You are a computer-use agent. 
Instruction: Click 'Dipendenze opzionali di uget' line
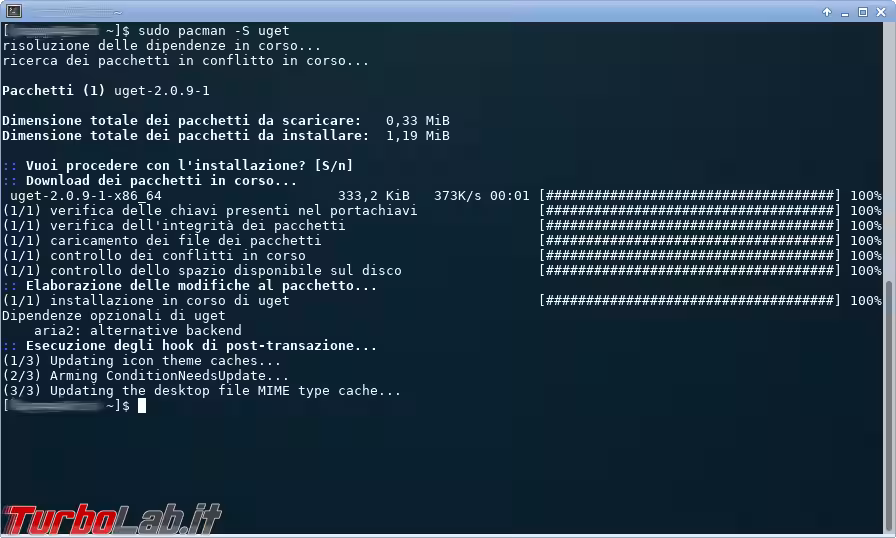pyautogui.click(x=114, y=316)
